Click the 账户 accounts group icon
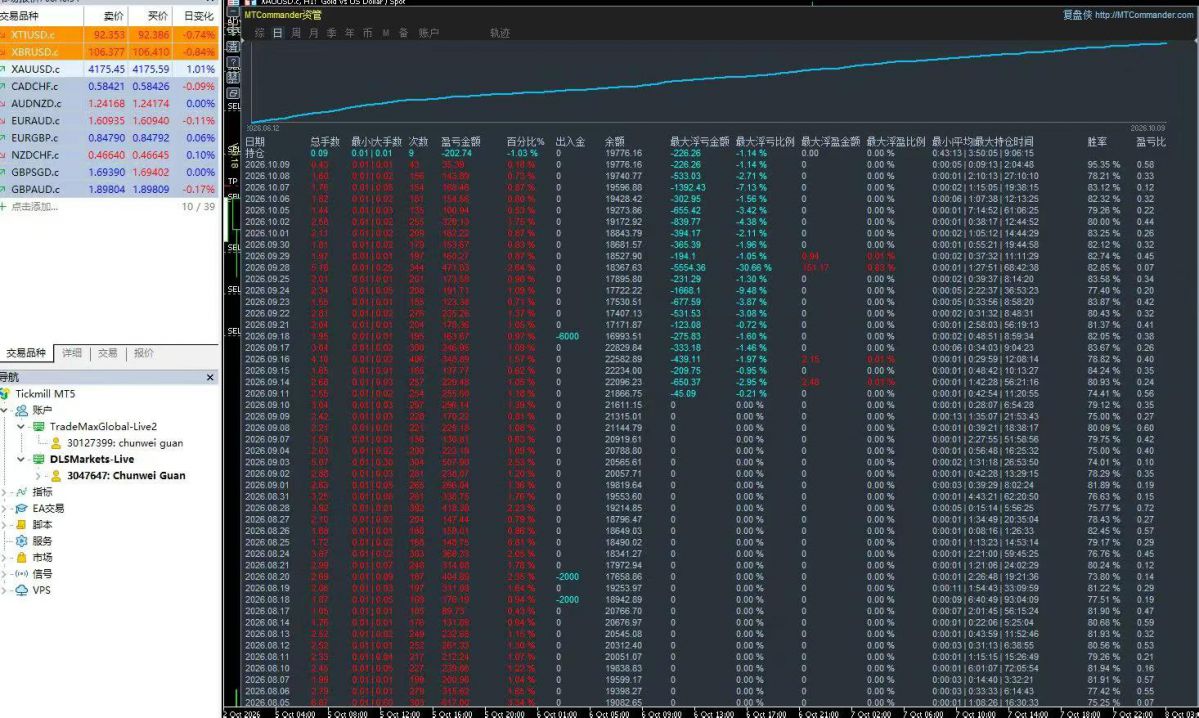Screen dimensions: 1199x718 click(21, 411)
